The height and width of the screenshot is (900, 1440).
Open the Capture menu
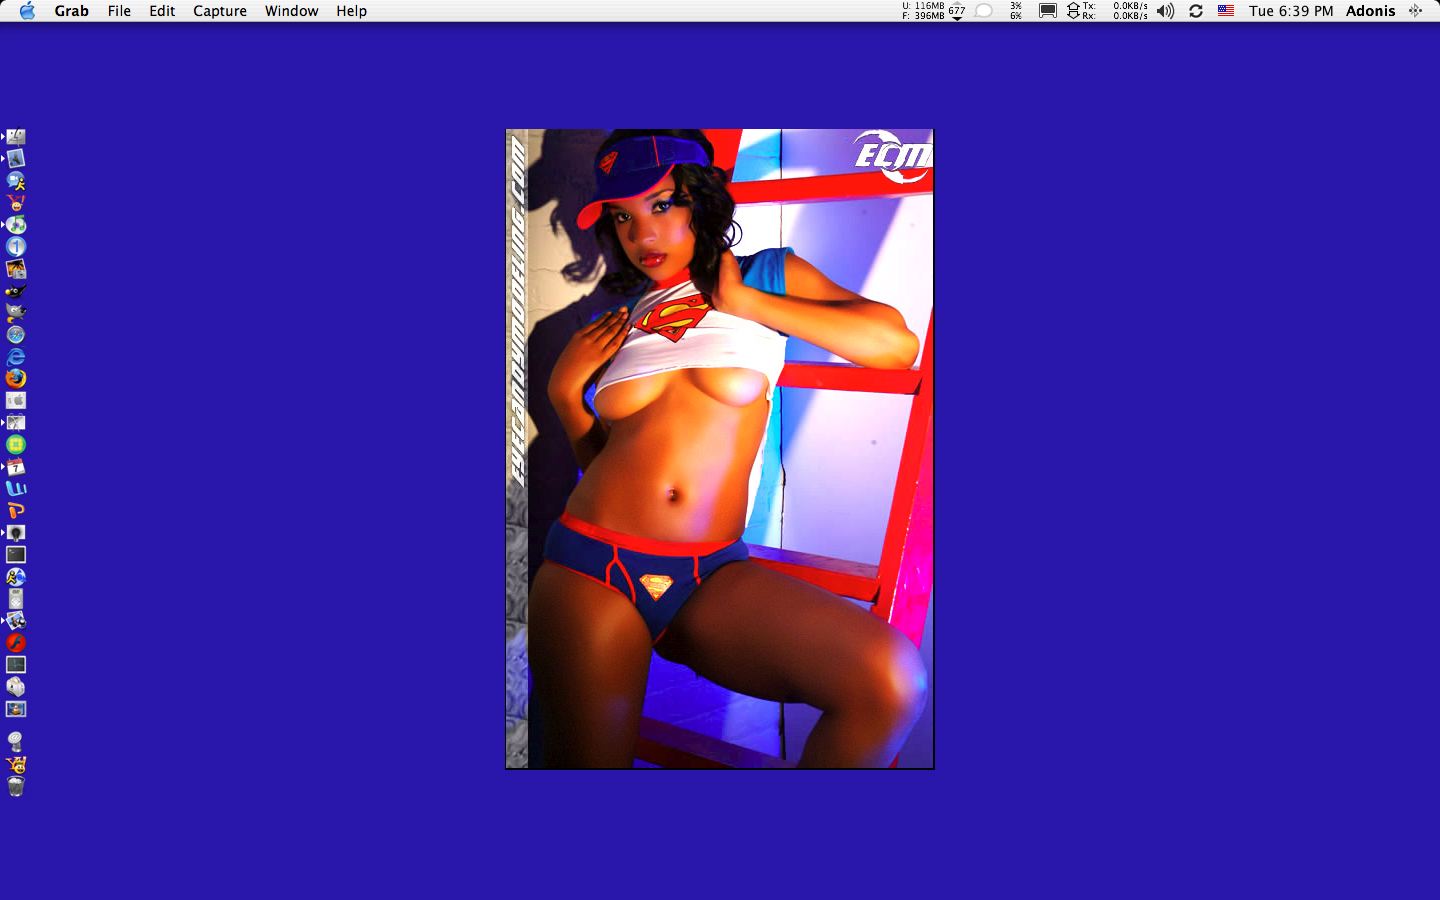[220, 11]
